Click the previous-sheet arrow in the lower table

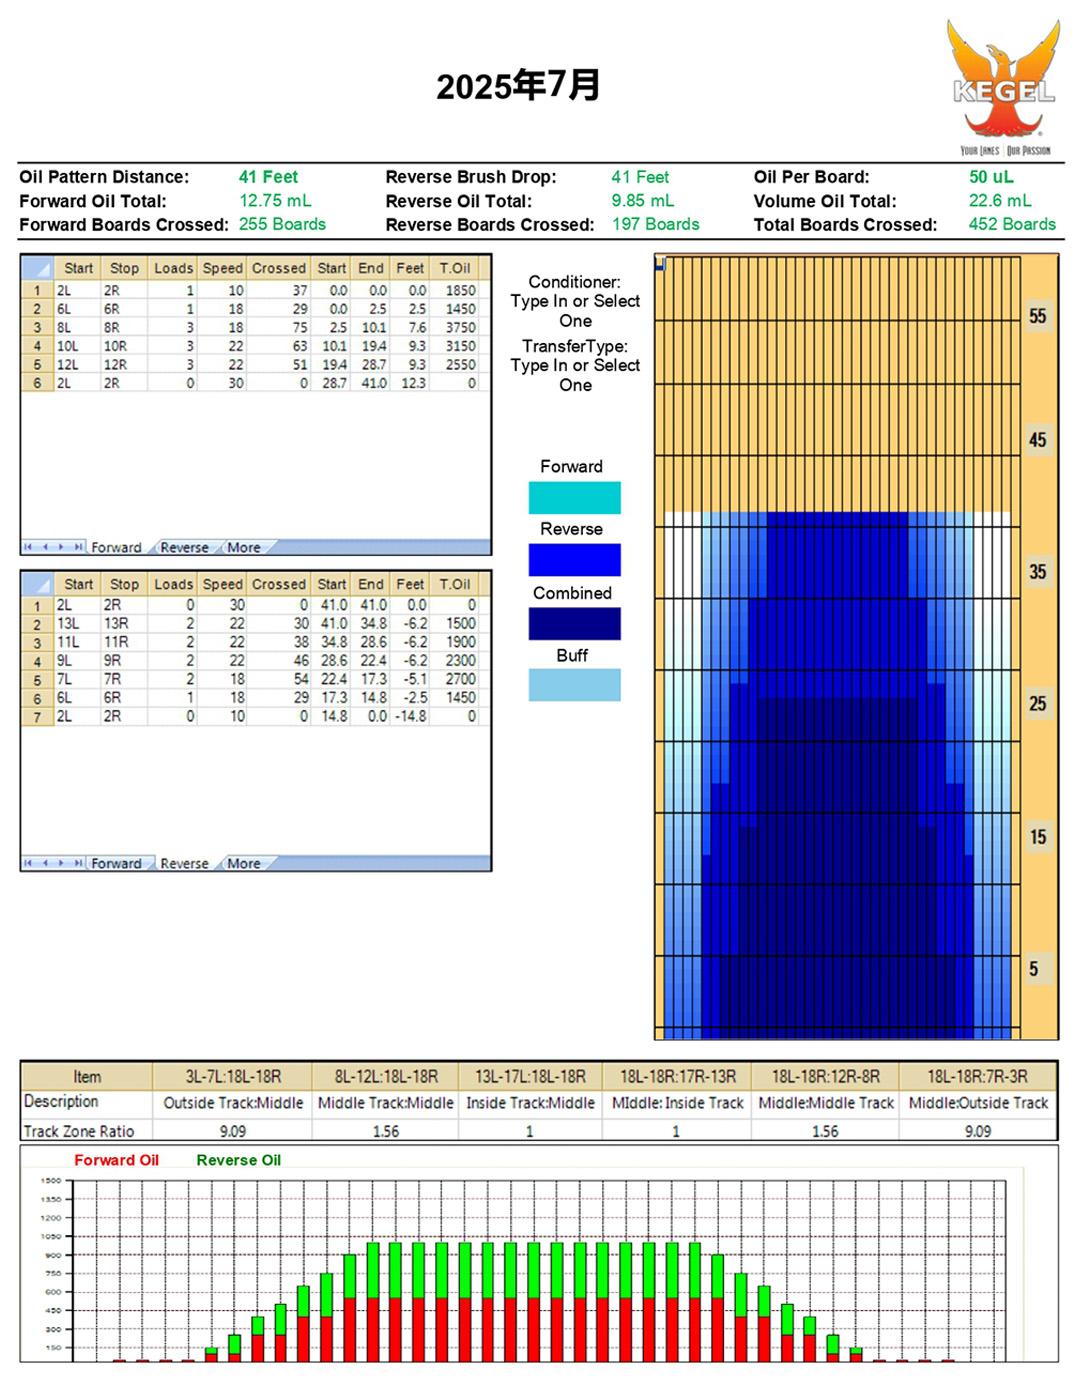pos(45,863)
